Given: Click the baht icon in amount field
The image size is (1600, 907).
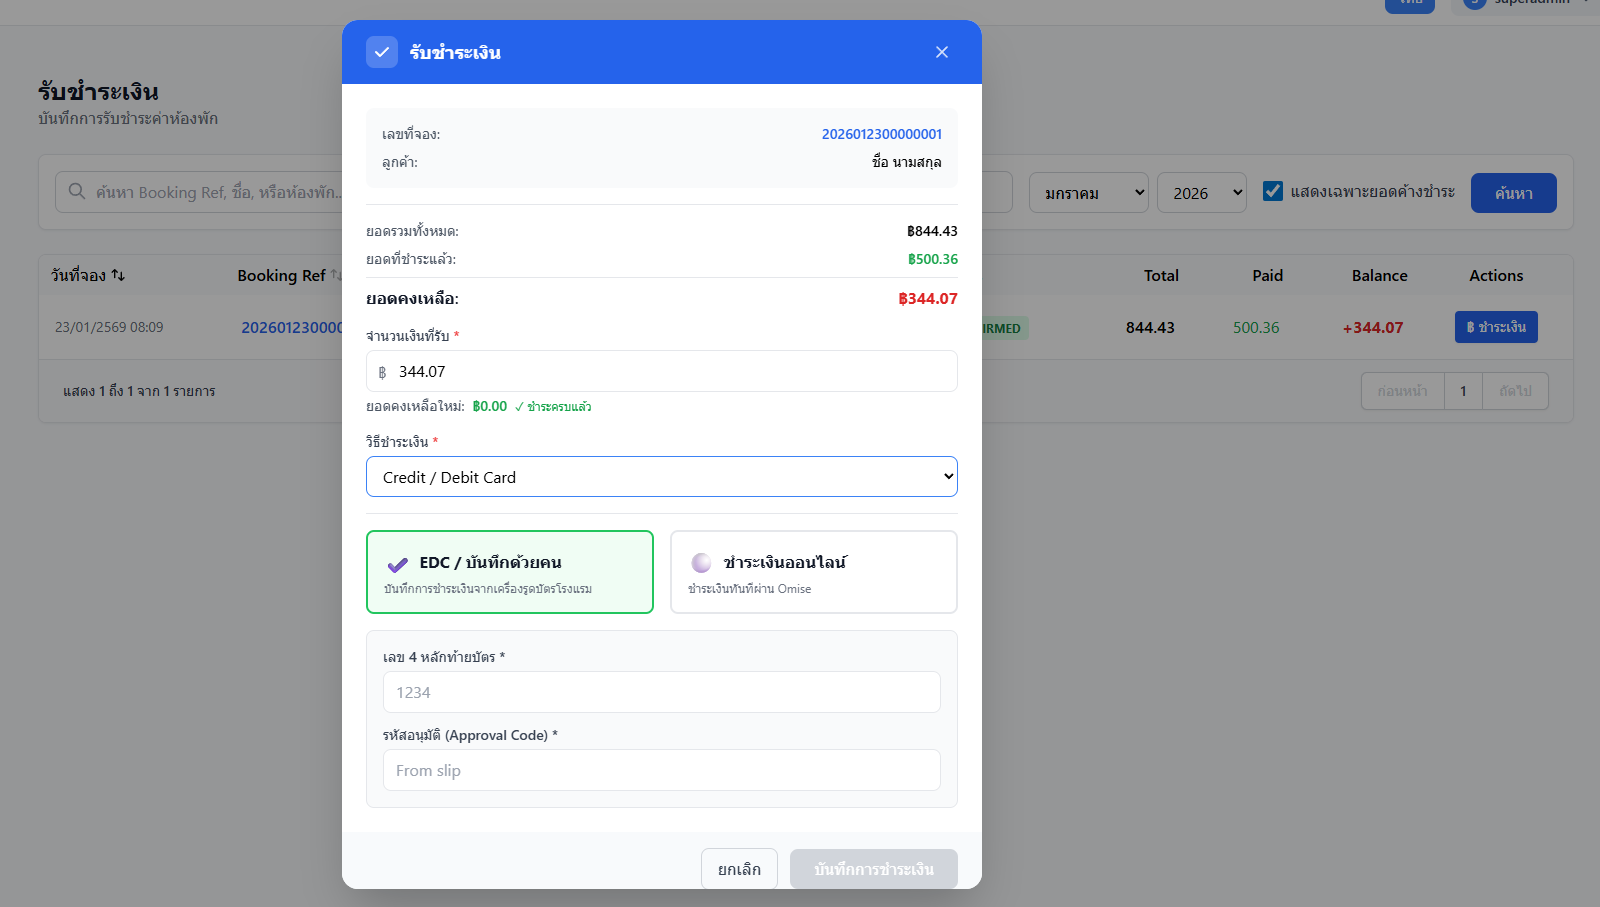Looking at the screenshot, I should pyautogui.click(x=382, y=372).
